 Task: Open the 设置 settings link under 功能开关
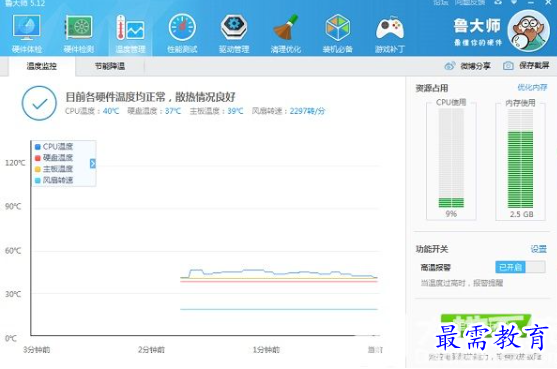pos(539,249)
